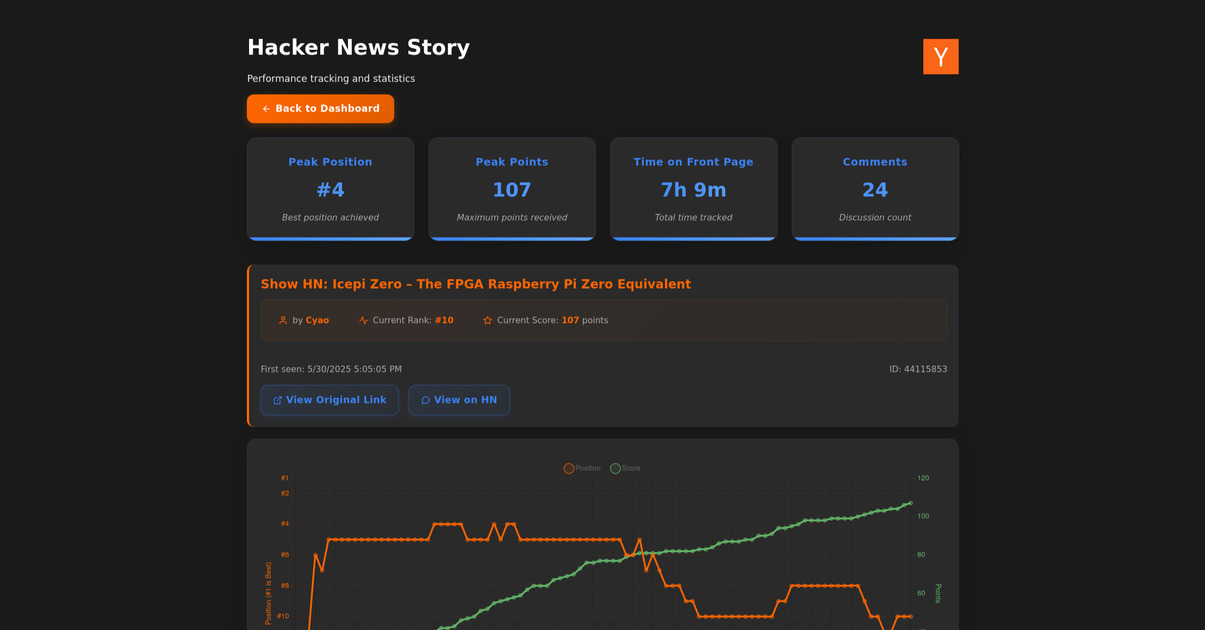
Task: Click the story title Show HN: Icepi Zero
Action: click(475, 284)
